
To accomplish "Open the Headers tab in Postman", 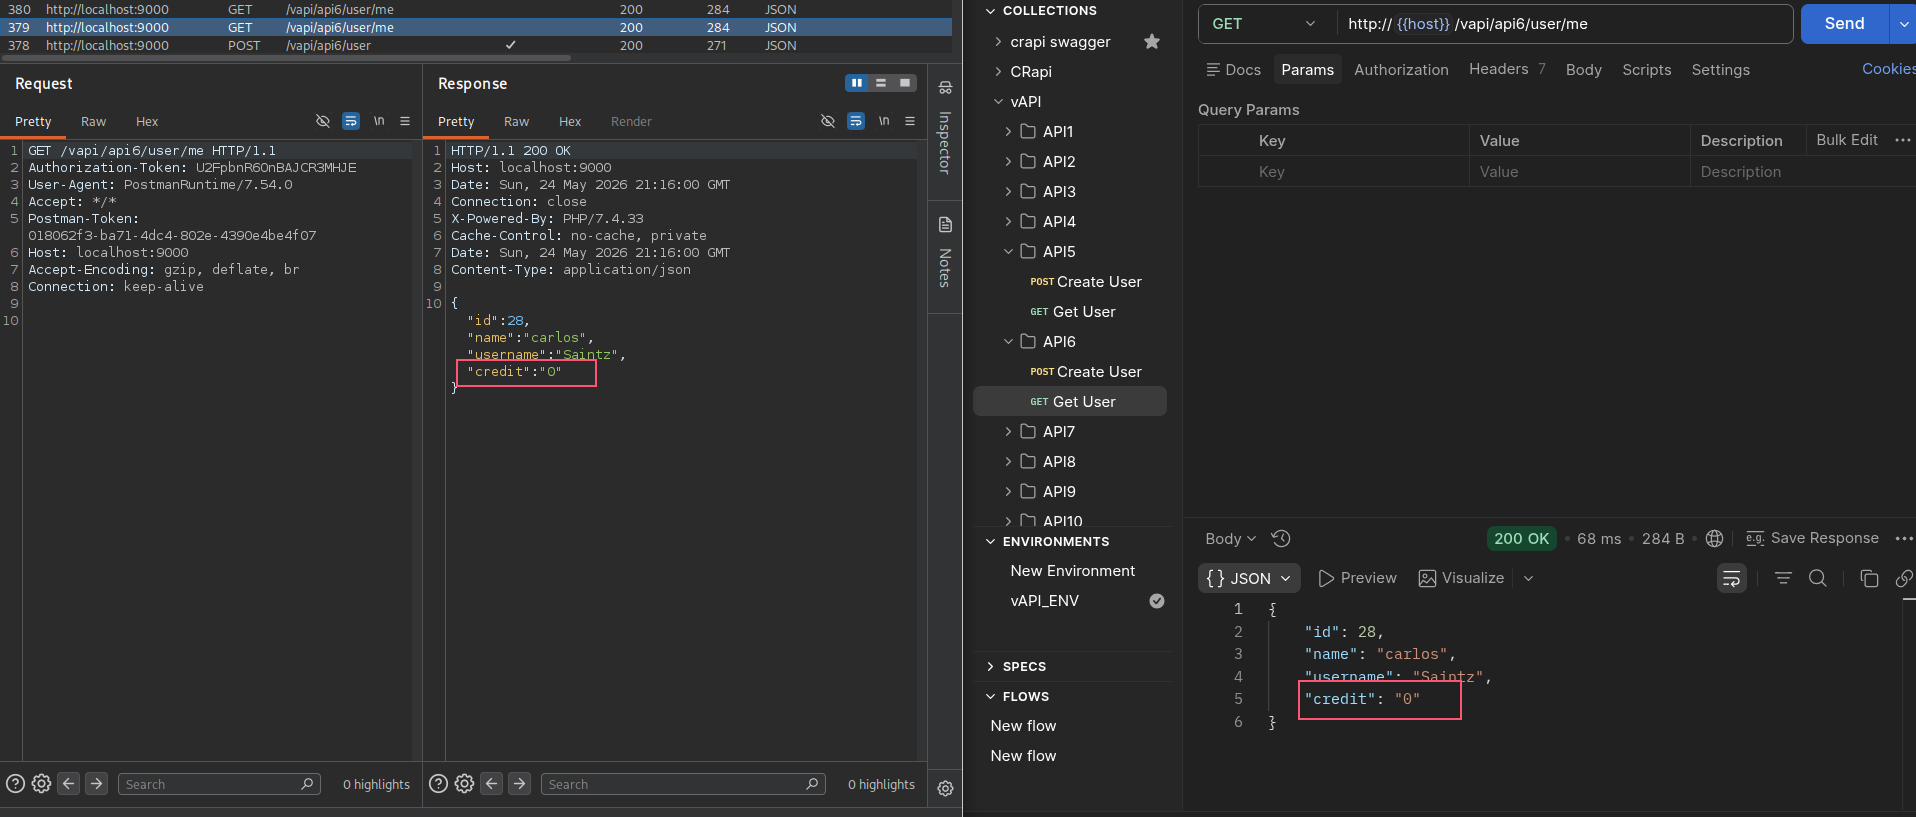I will (1507, 69).
